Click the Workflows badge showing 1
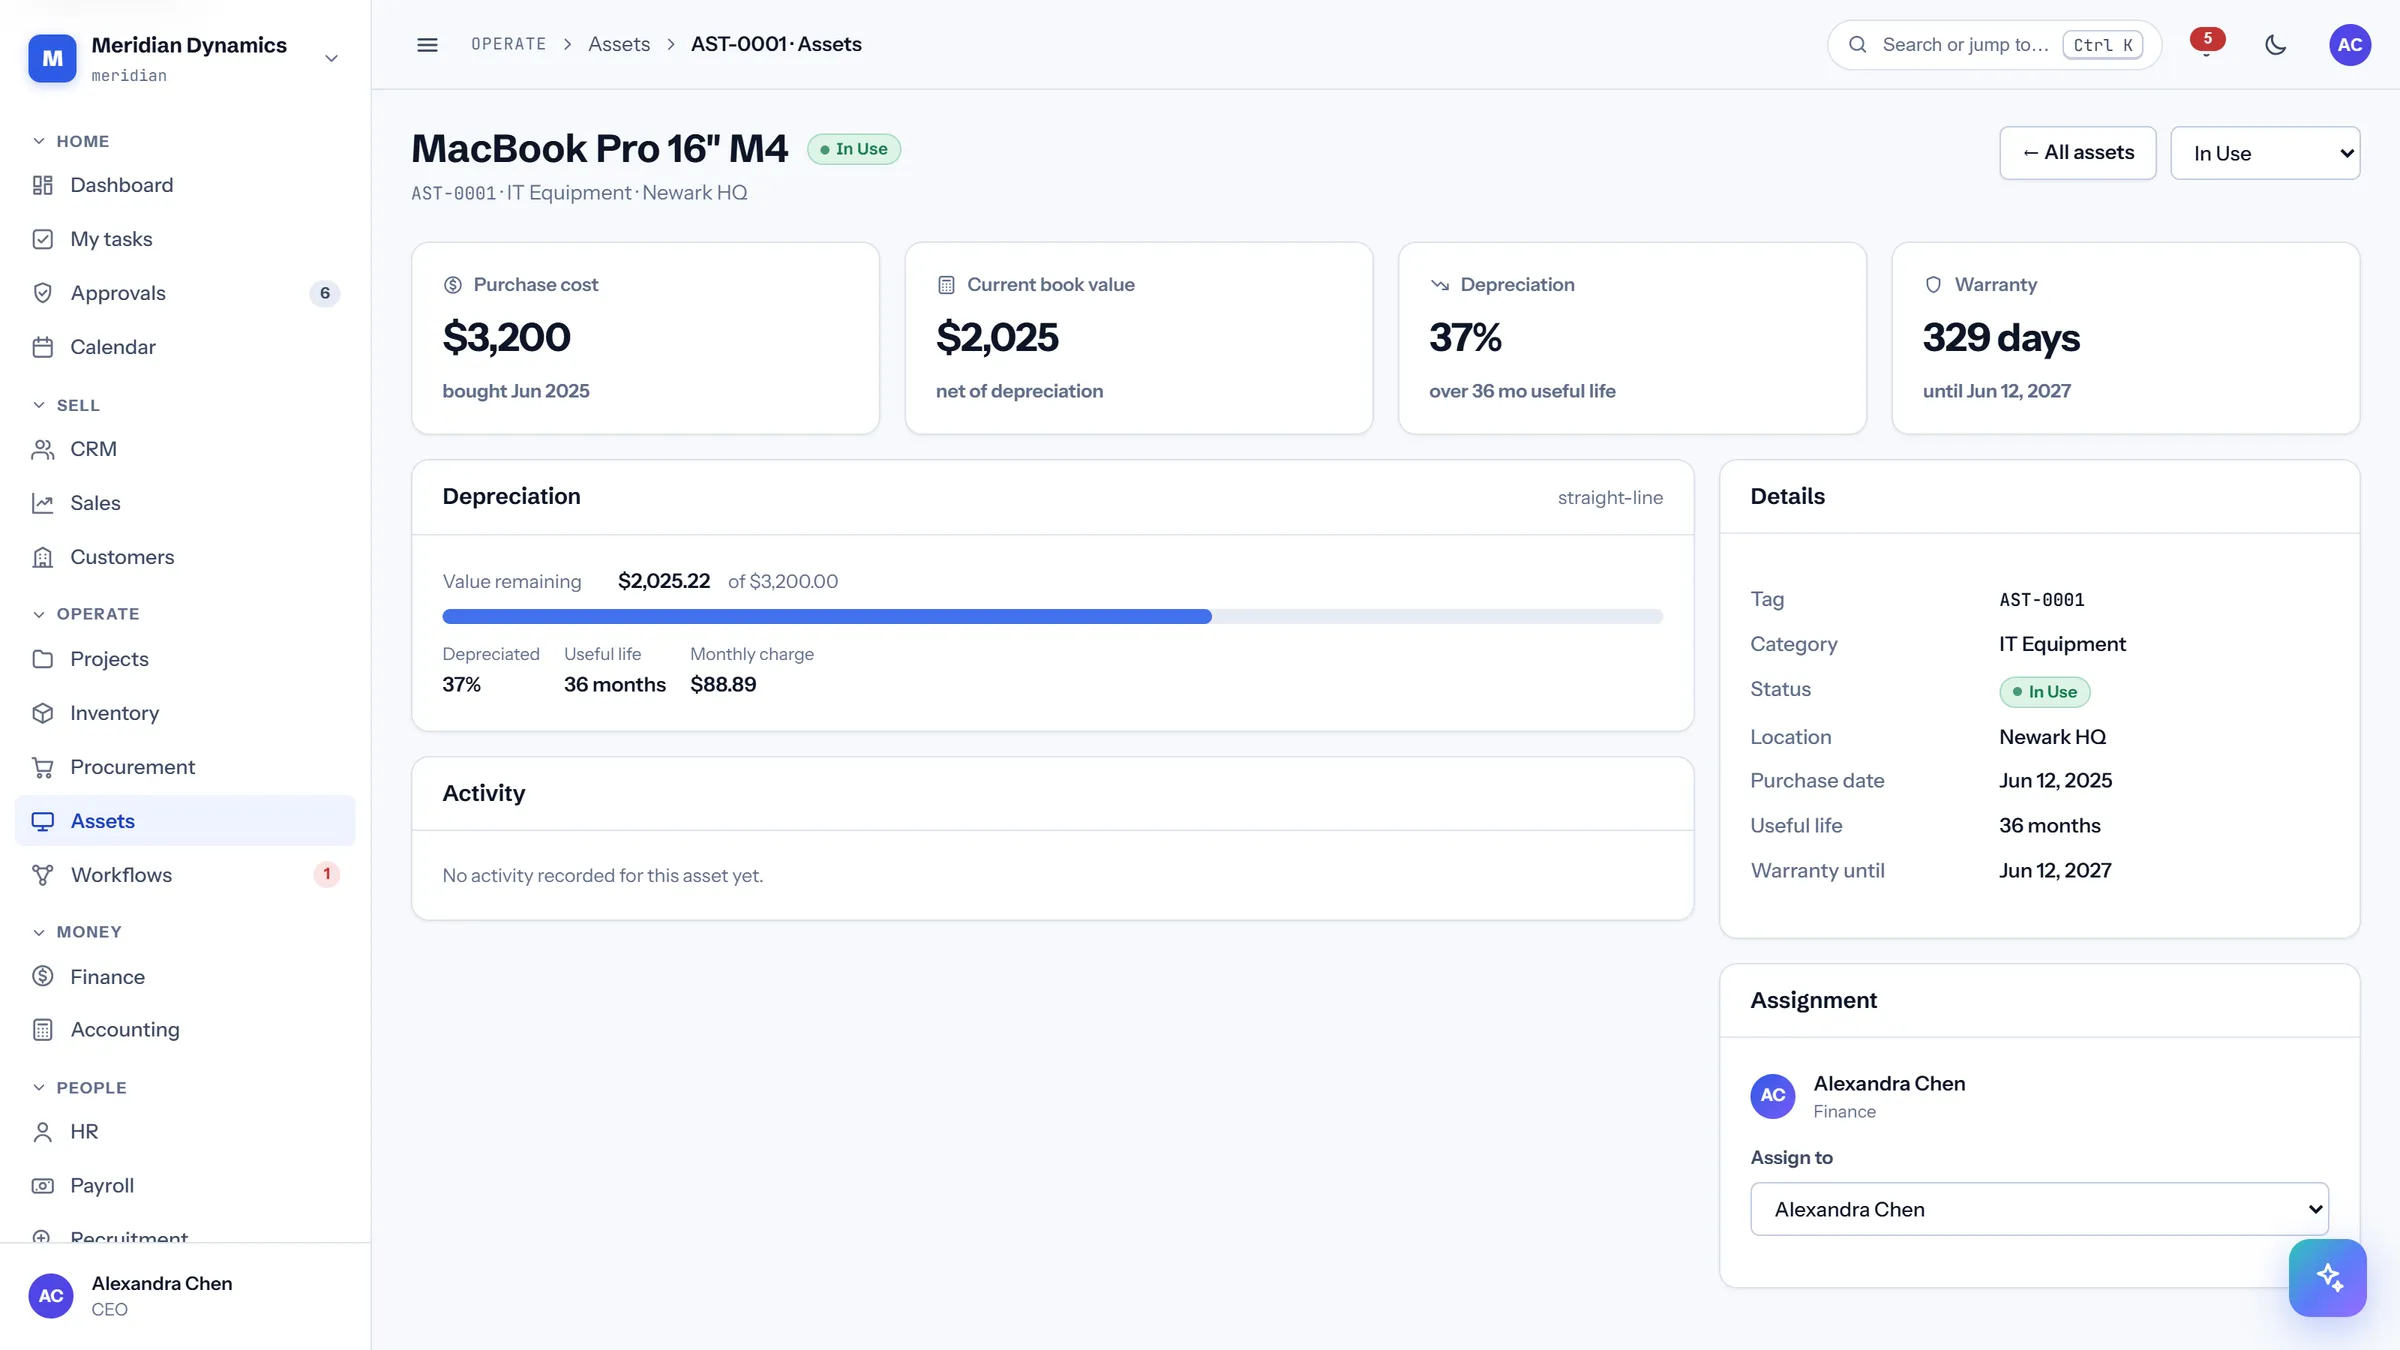Image resolution: width=2400 pixels, height=1350 pixels. [326, 874]
